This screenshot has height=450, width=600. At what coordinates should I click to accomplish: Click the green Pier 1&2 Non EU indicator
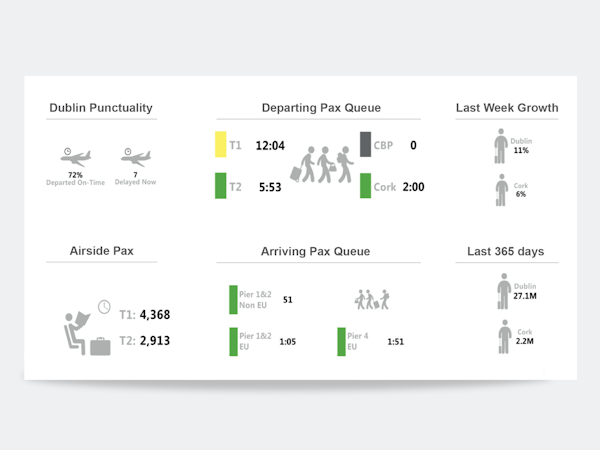pyautogui.click(x=233, y=299)
